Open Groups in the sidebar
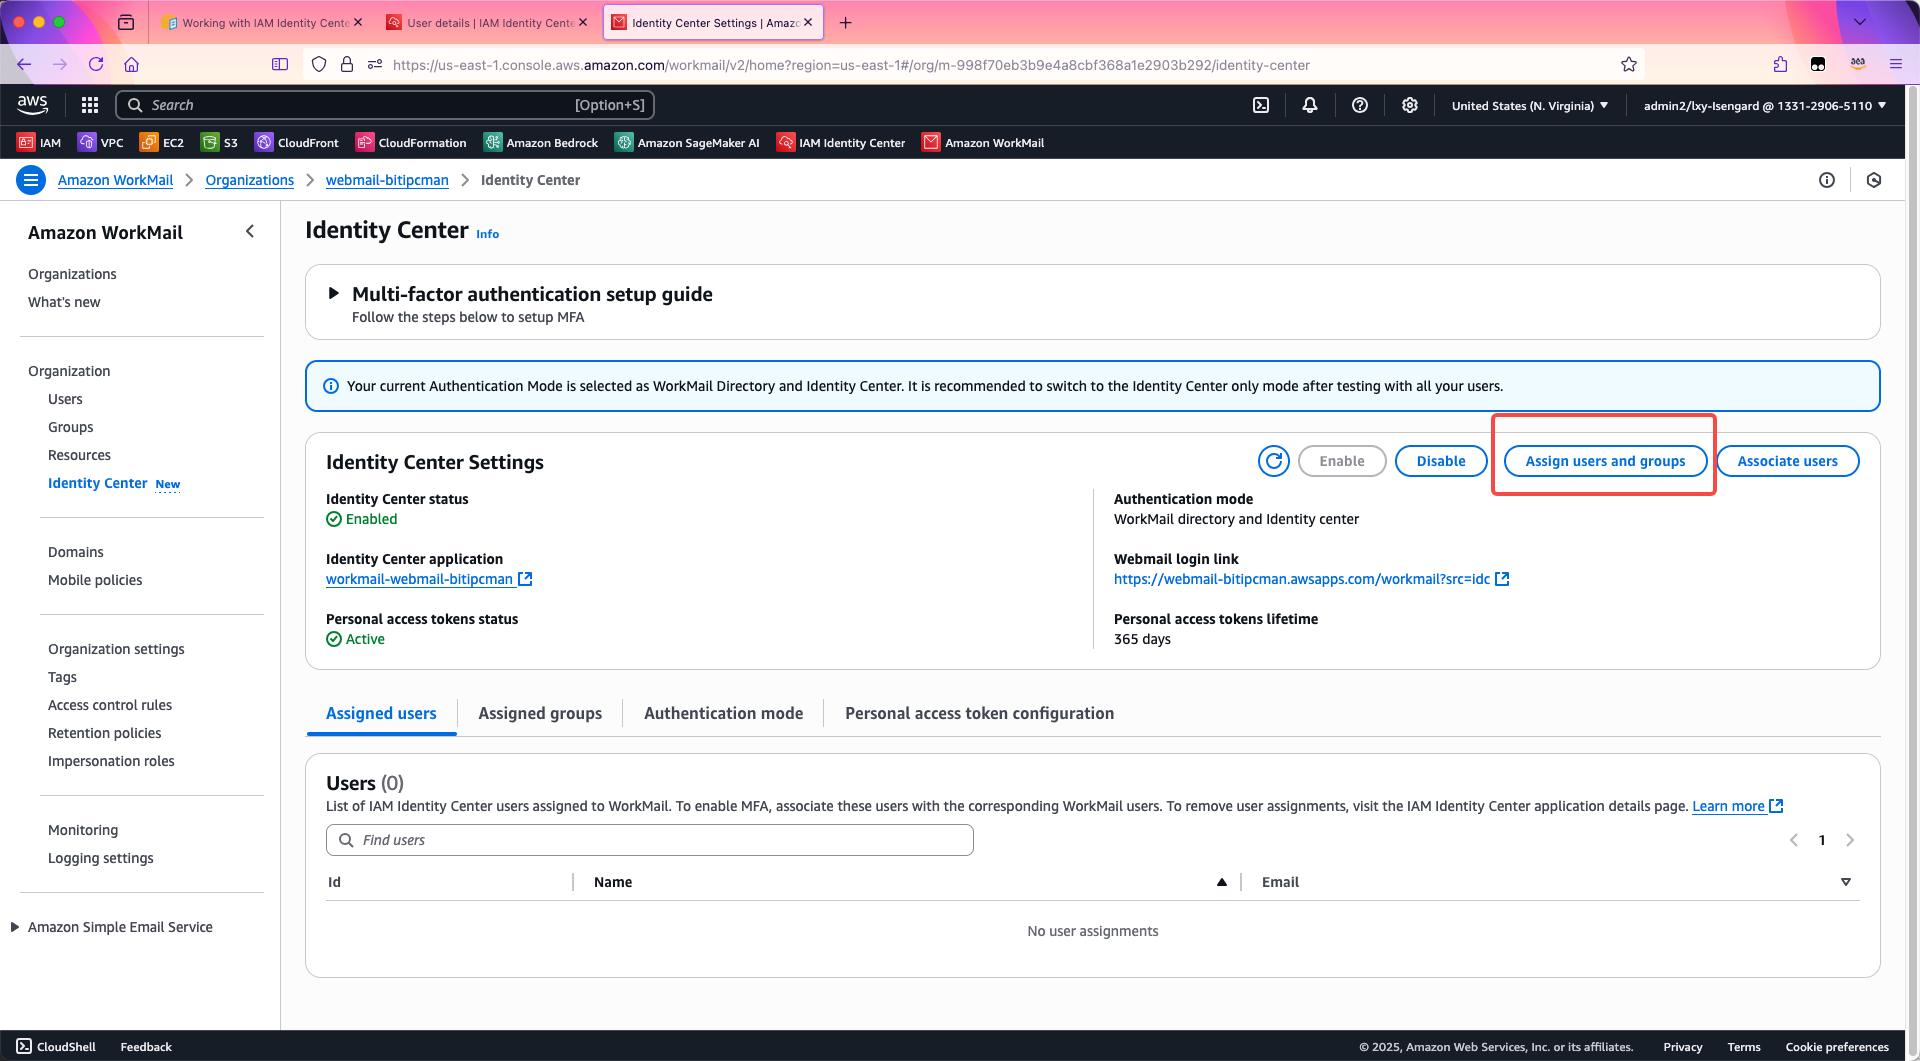 click(70, 427)
